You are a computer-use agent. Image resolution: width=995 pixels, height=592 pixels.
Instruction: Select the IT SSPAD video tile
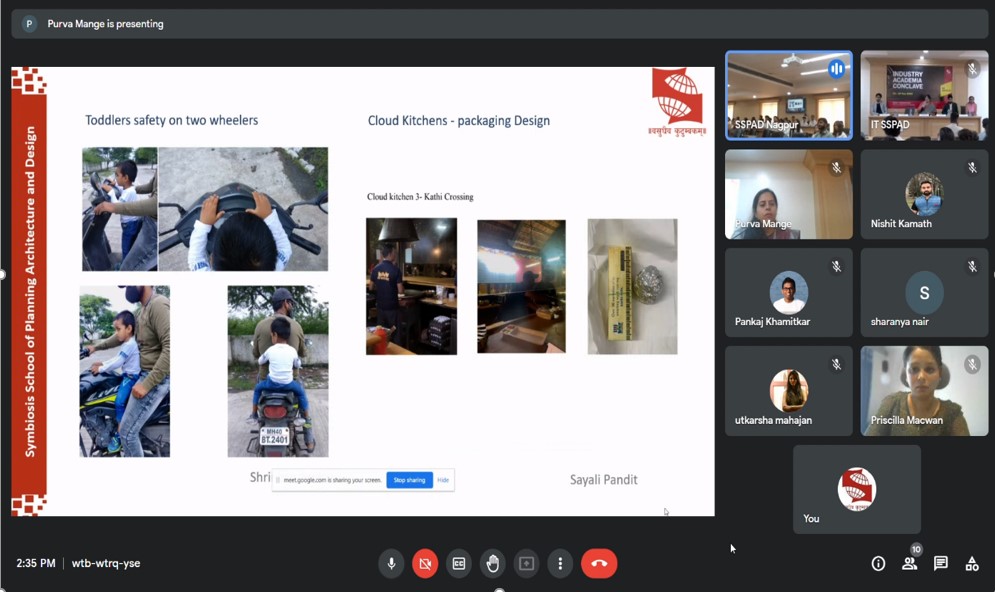pyautogui.click(x=924, y=96)
